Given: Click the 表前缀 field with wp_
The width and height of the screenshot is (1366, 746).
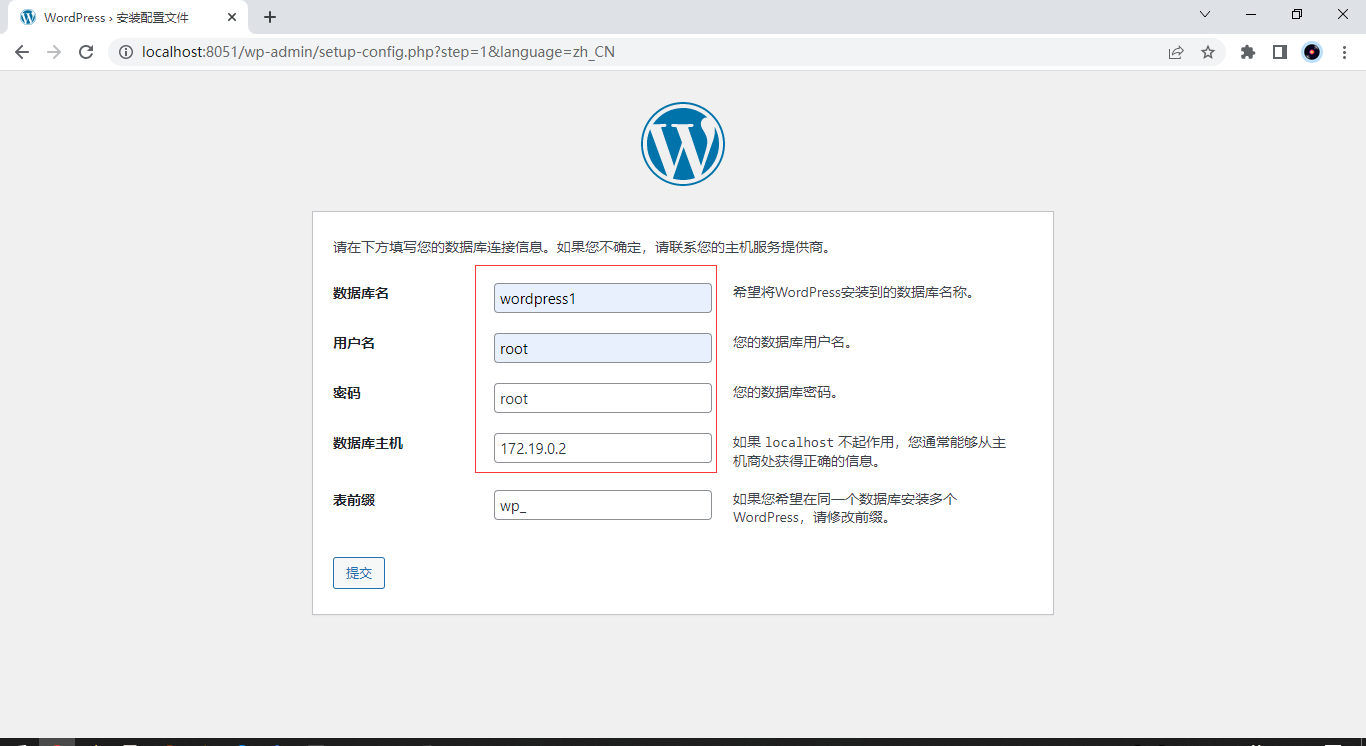Looking at the screenshot, I should 603,505.
